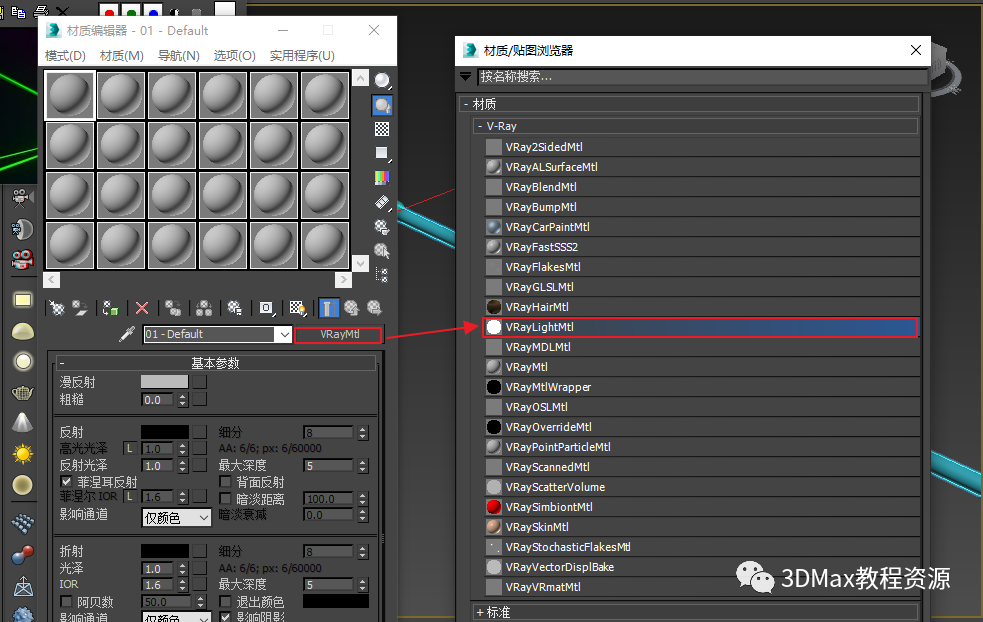This screenshot has height=622, width=983.
Task: Toggle the checkered Background icon
Action: click(382, 129)
